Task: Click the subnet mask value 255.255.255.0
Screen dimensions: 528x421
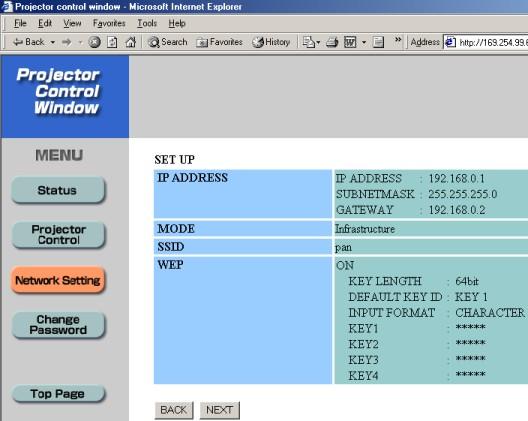Action: click(x=463, y=194)
